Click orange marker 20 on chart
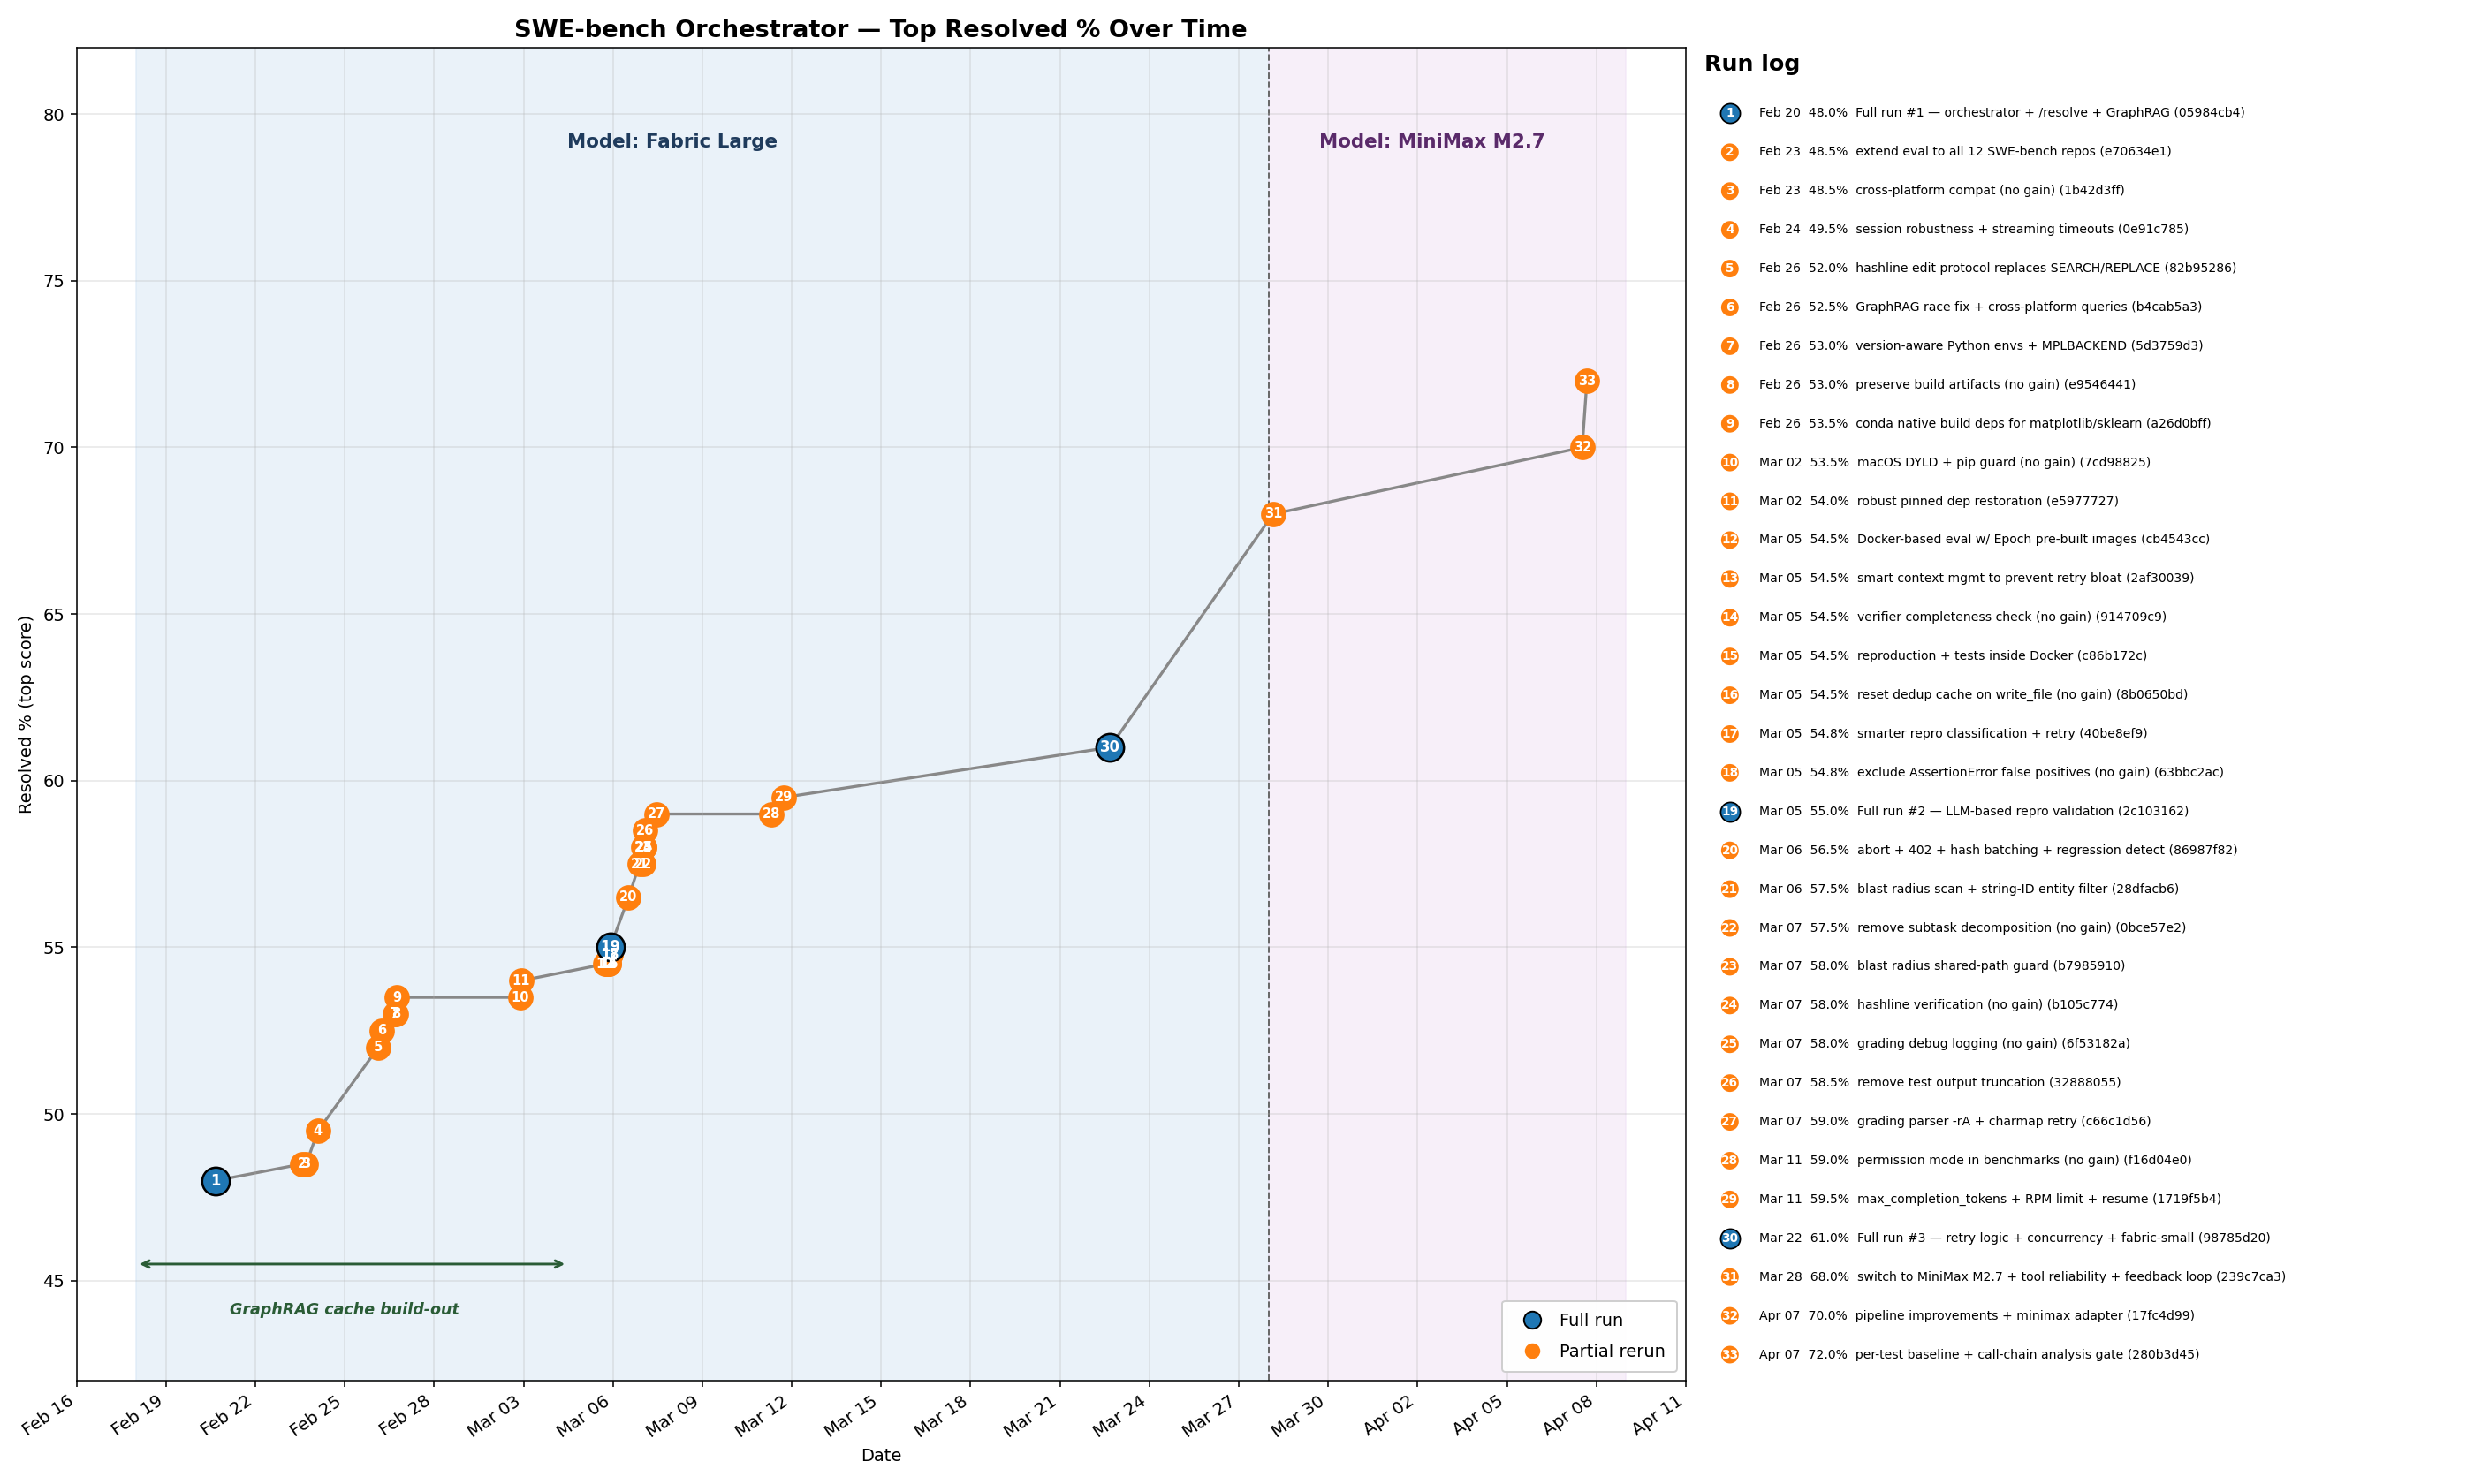Screen dimensions: 2474x1484 click(628, 897)
